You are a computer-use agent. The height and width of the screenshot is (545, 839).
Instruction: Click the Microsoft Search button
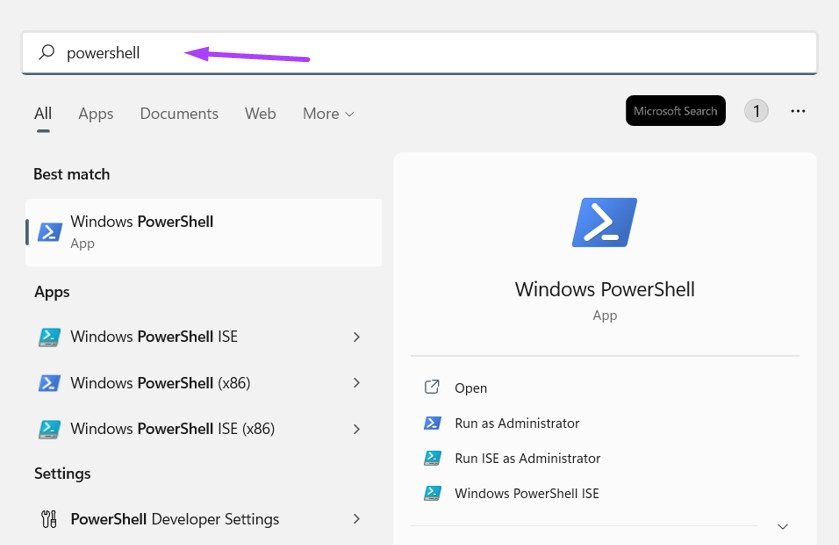(675, 111)
